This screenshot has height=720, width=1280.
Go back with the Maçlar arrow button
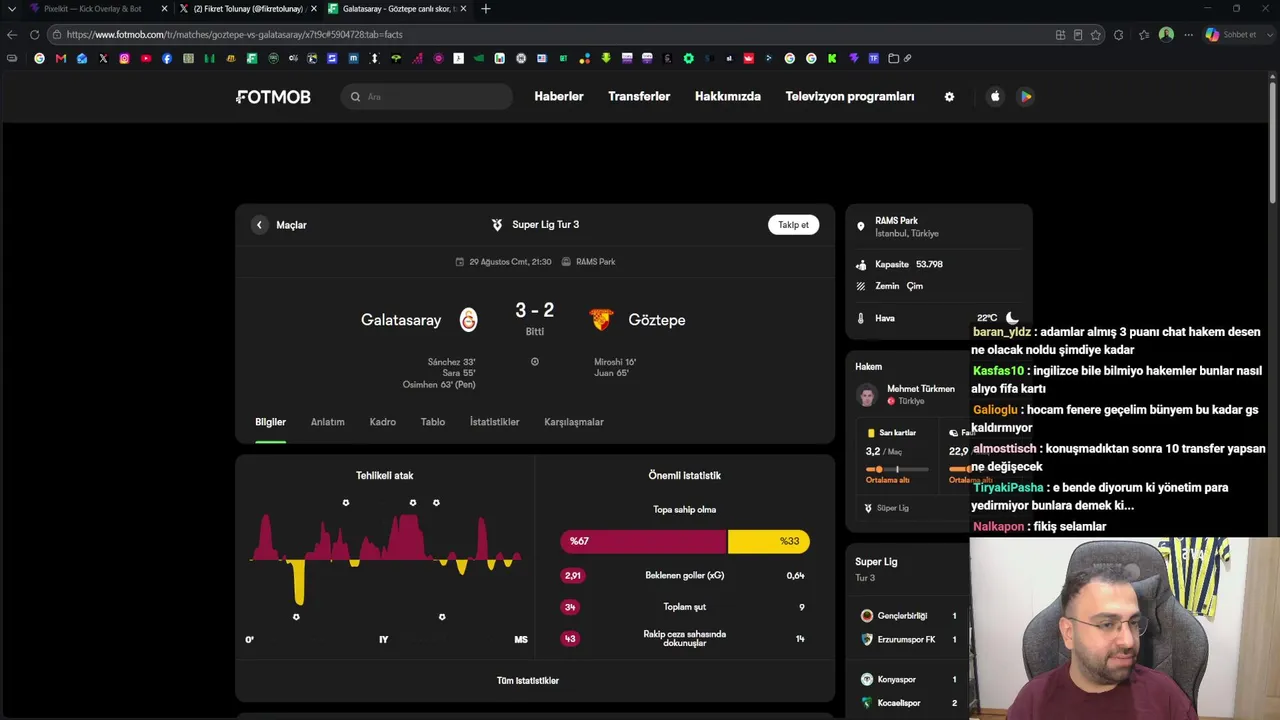pyautogui.click(x=259, y=225)
